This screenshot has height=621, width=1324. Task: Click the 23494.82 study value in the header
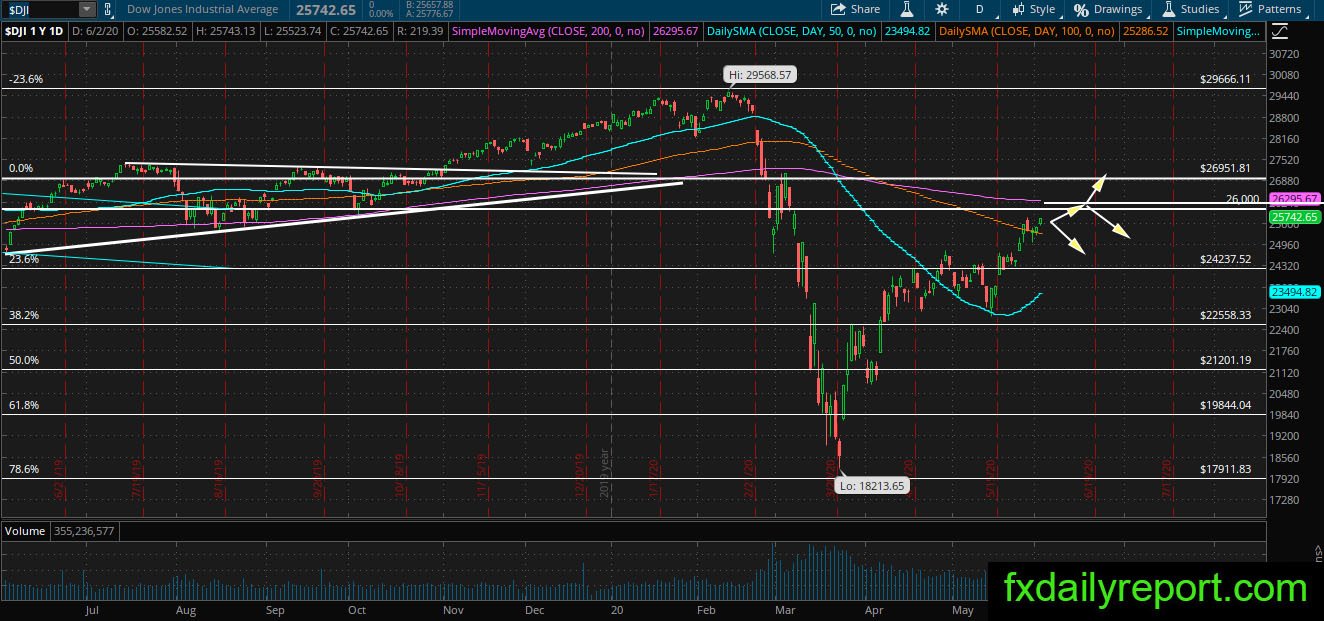pos(909,32)
